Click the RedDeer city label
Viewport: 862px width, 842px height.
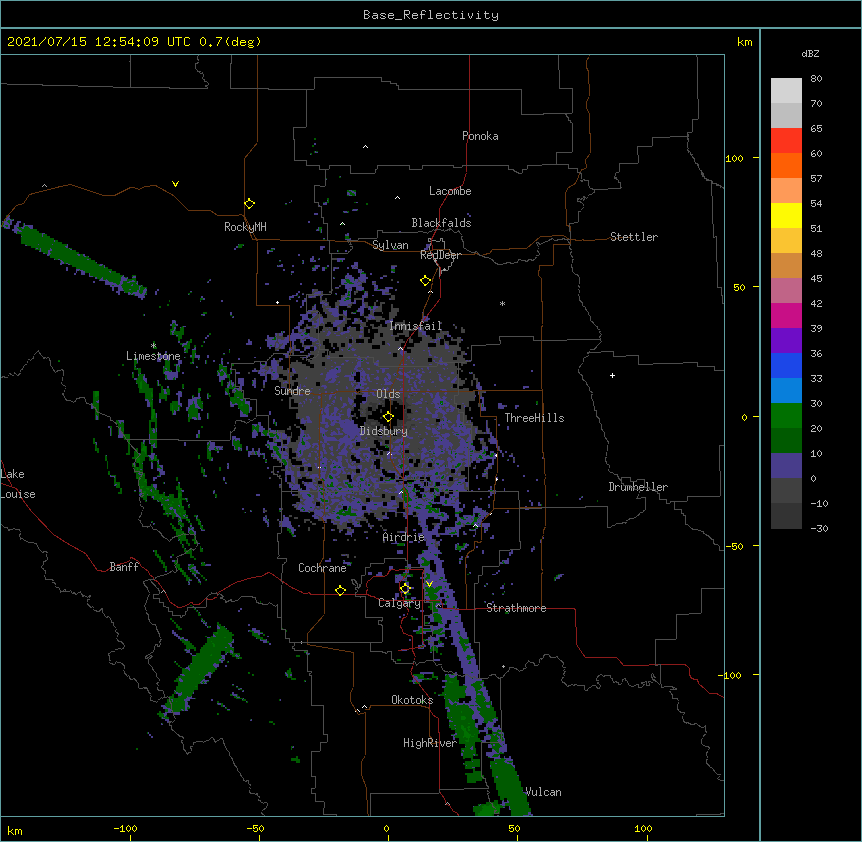[440, 255]
